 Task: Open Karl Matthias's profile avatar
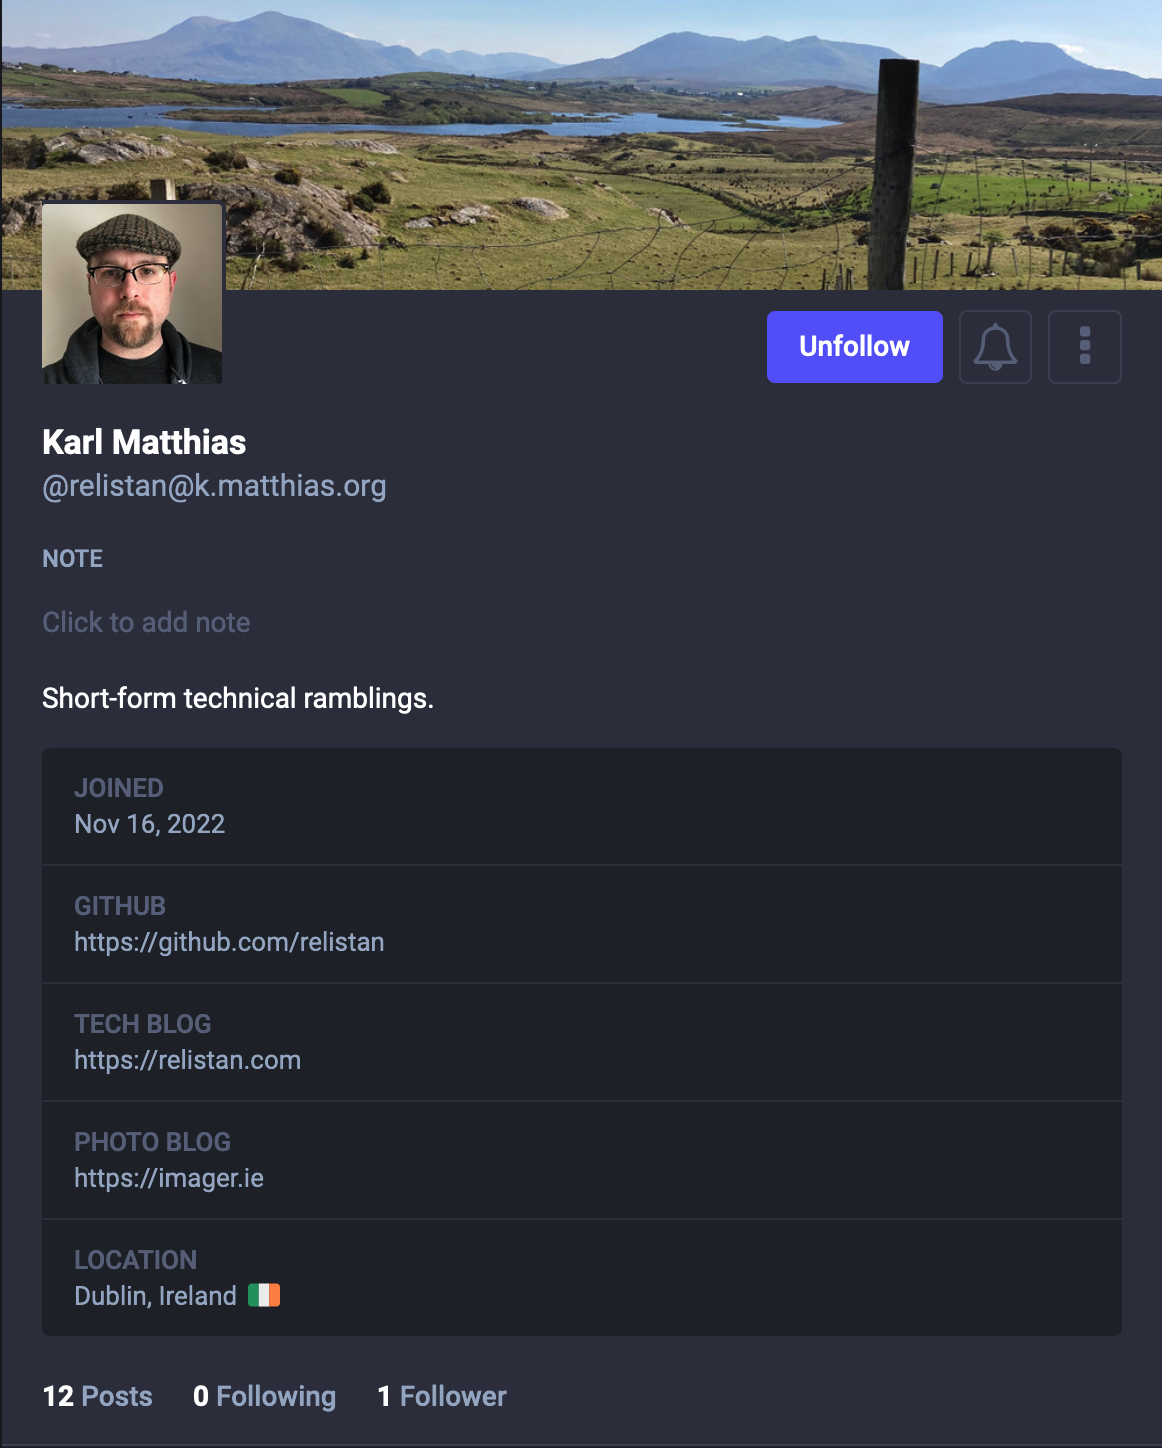(x=132, y=294)
